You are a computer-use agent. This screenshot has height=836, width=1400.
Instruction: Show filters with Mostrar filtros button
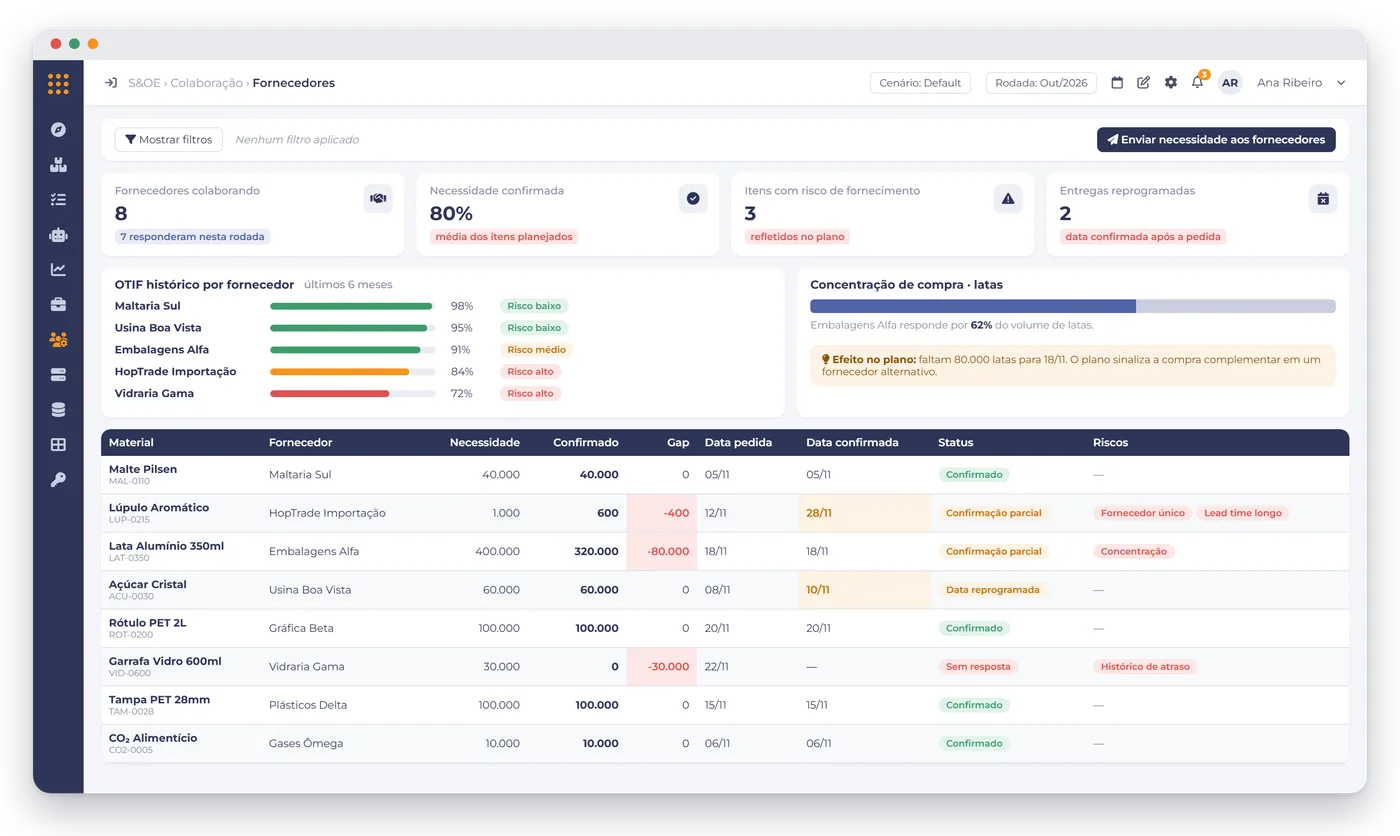coord(169,140)
